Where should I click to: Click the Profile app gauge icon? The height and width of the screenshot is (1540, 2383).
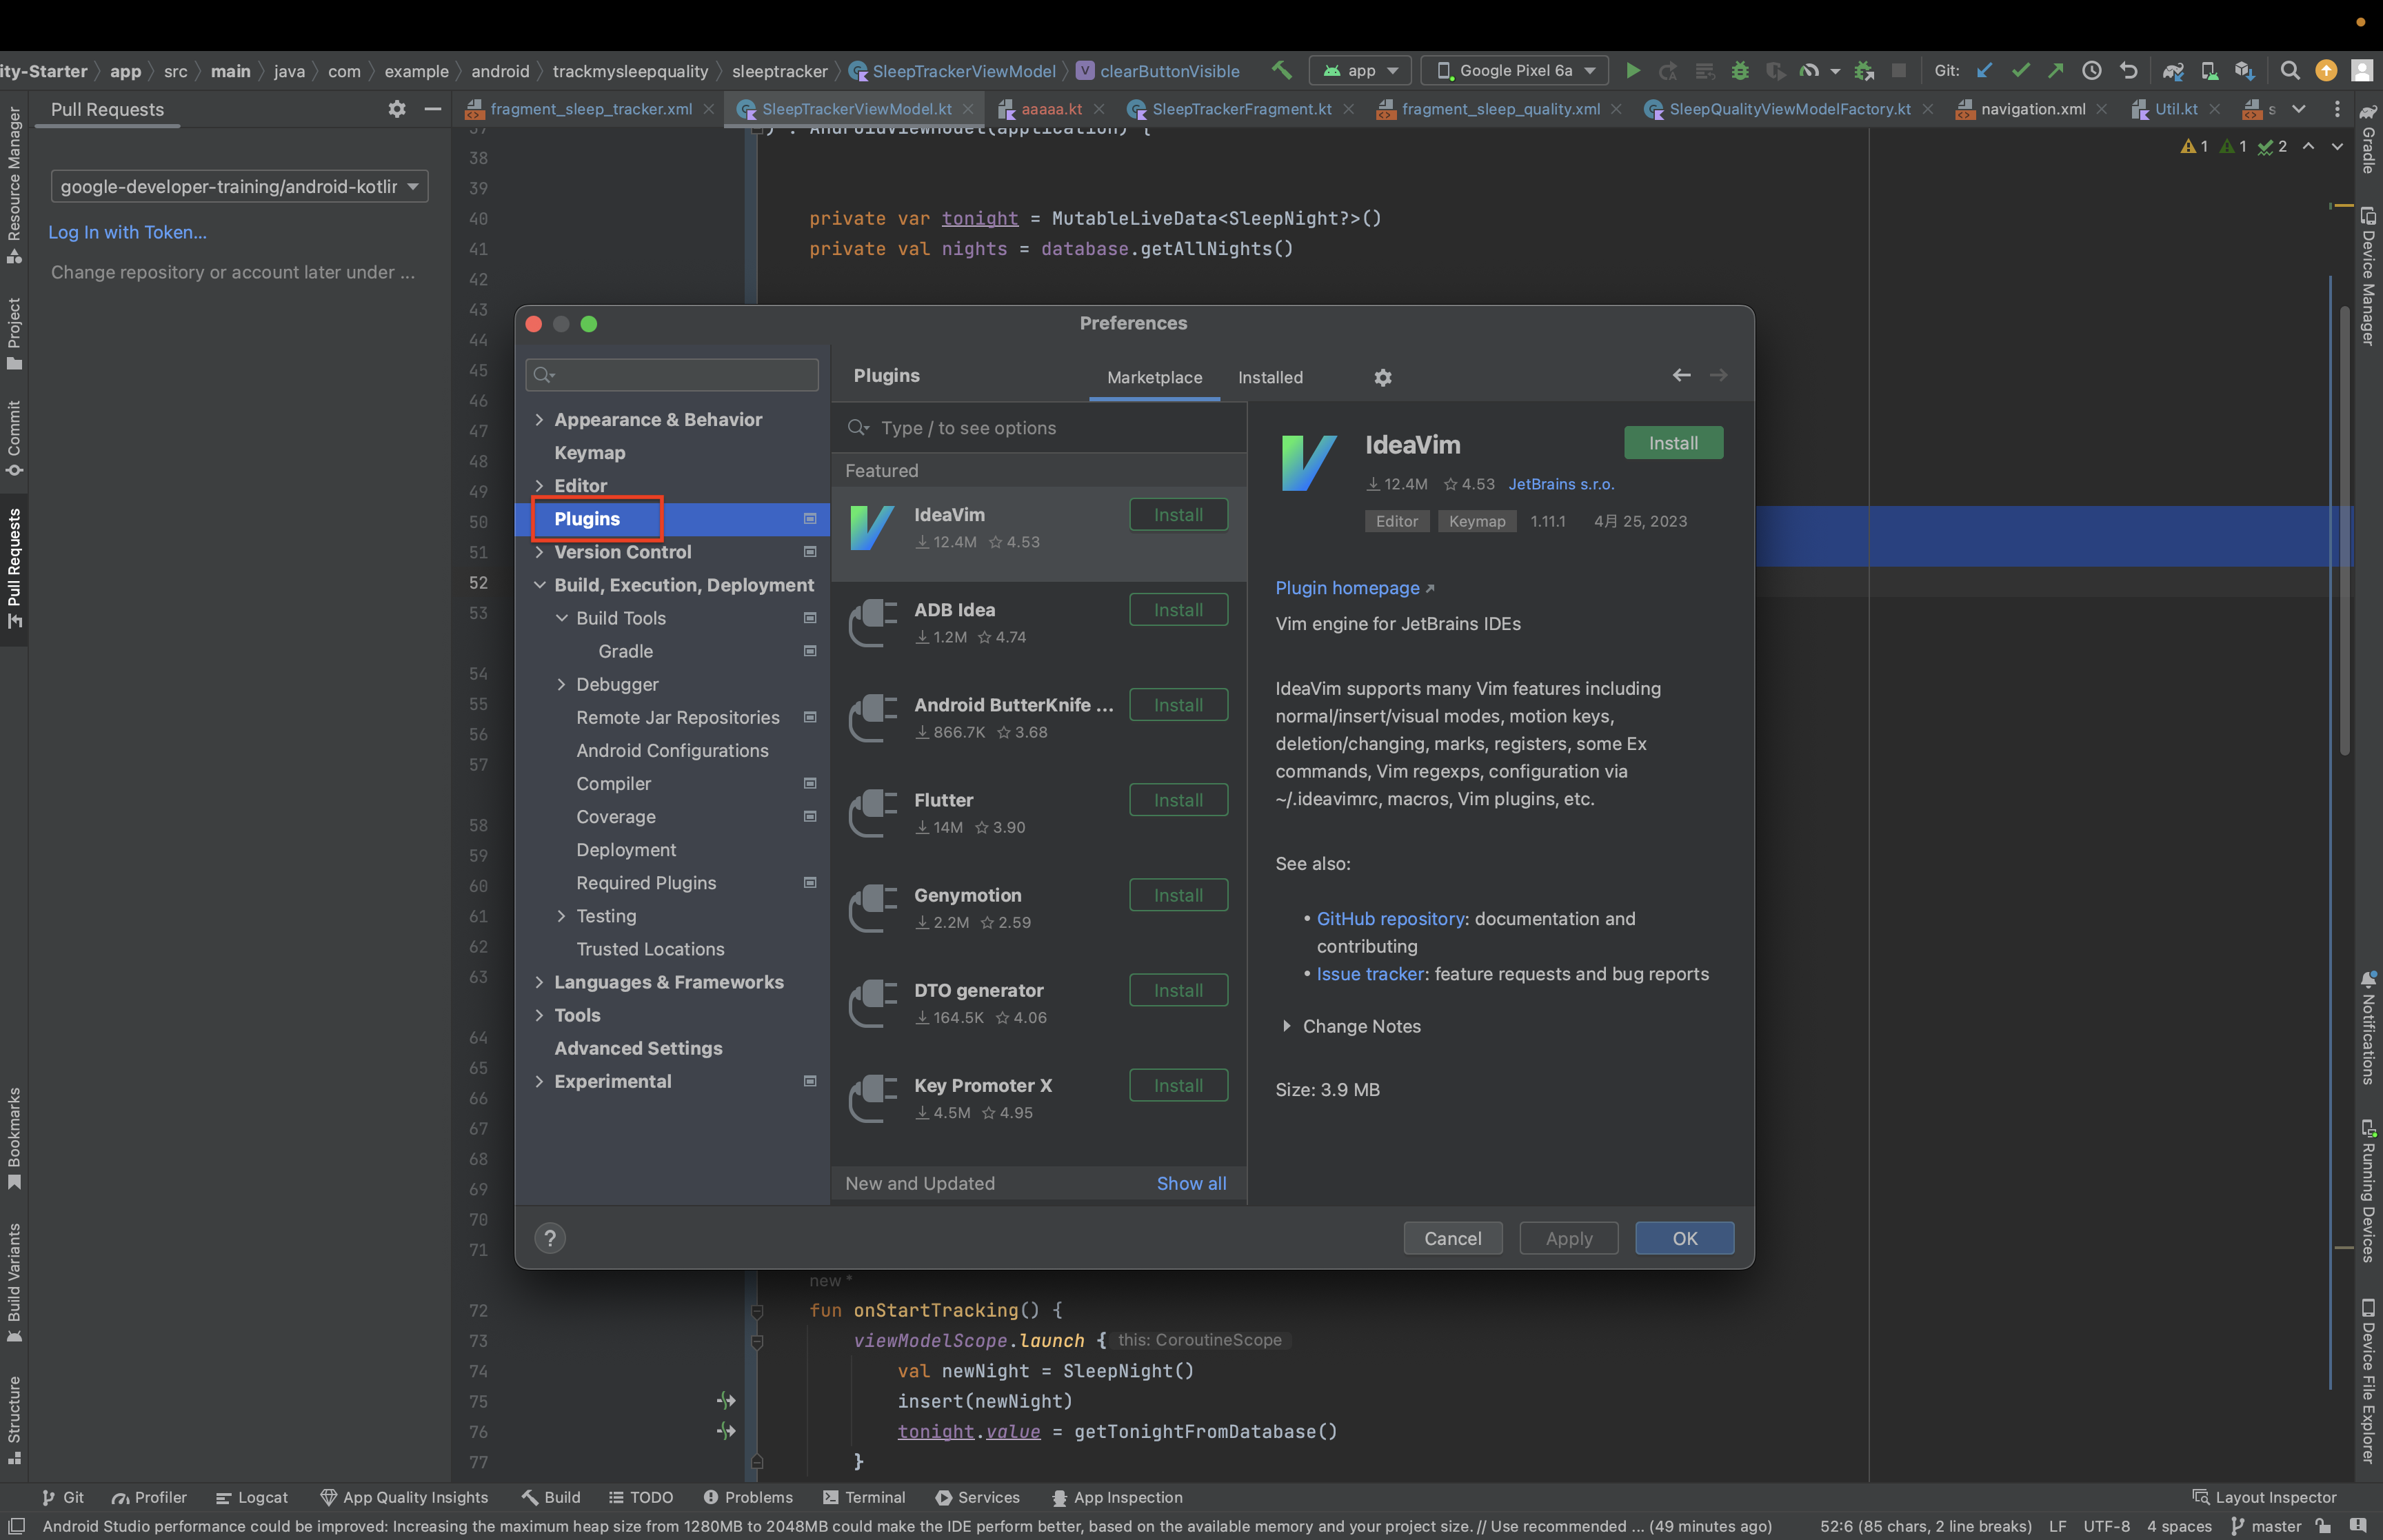(x=1808, y=70)
